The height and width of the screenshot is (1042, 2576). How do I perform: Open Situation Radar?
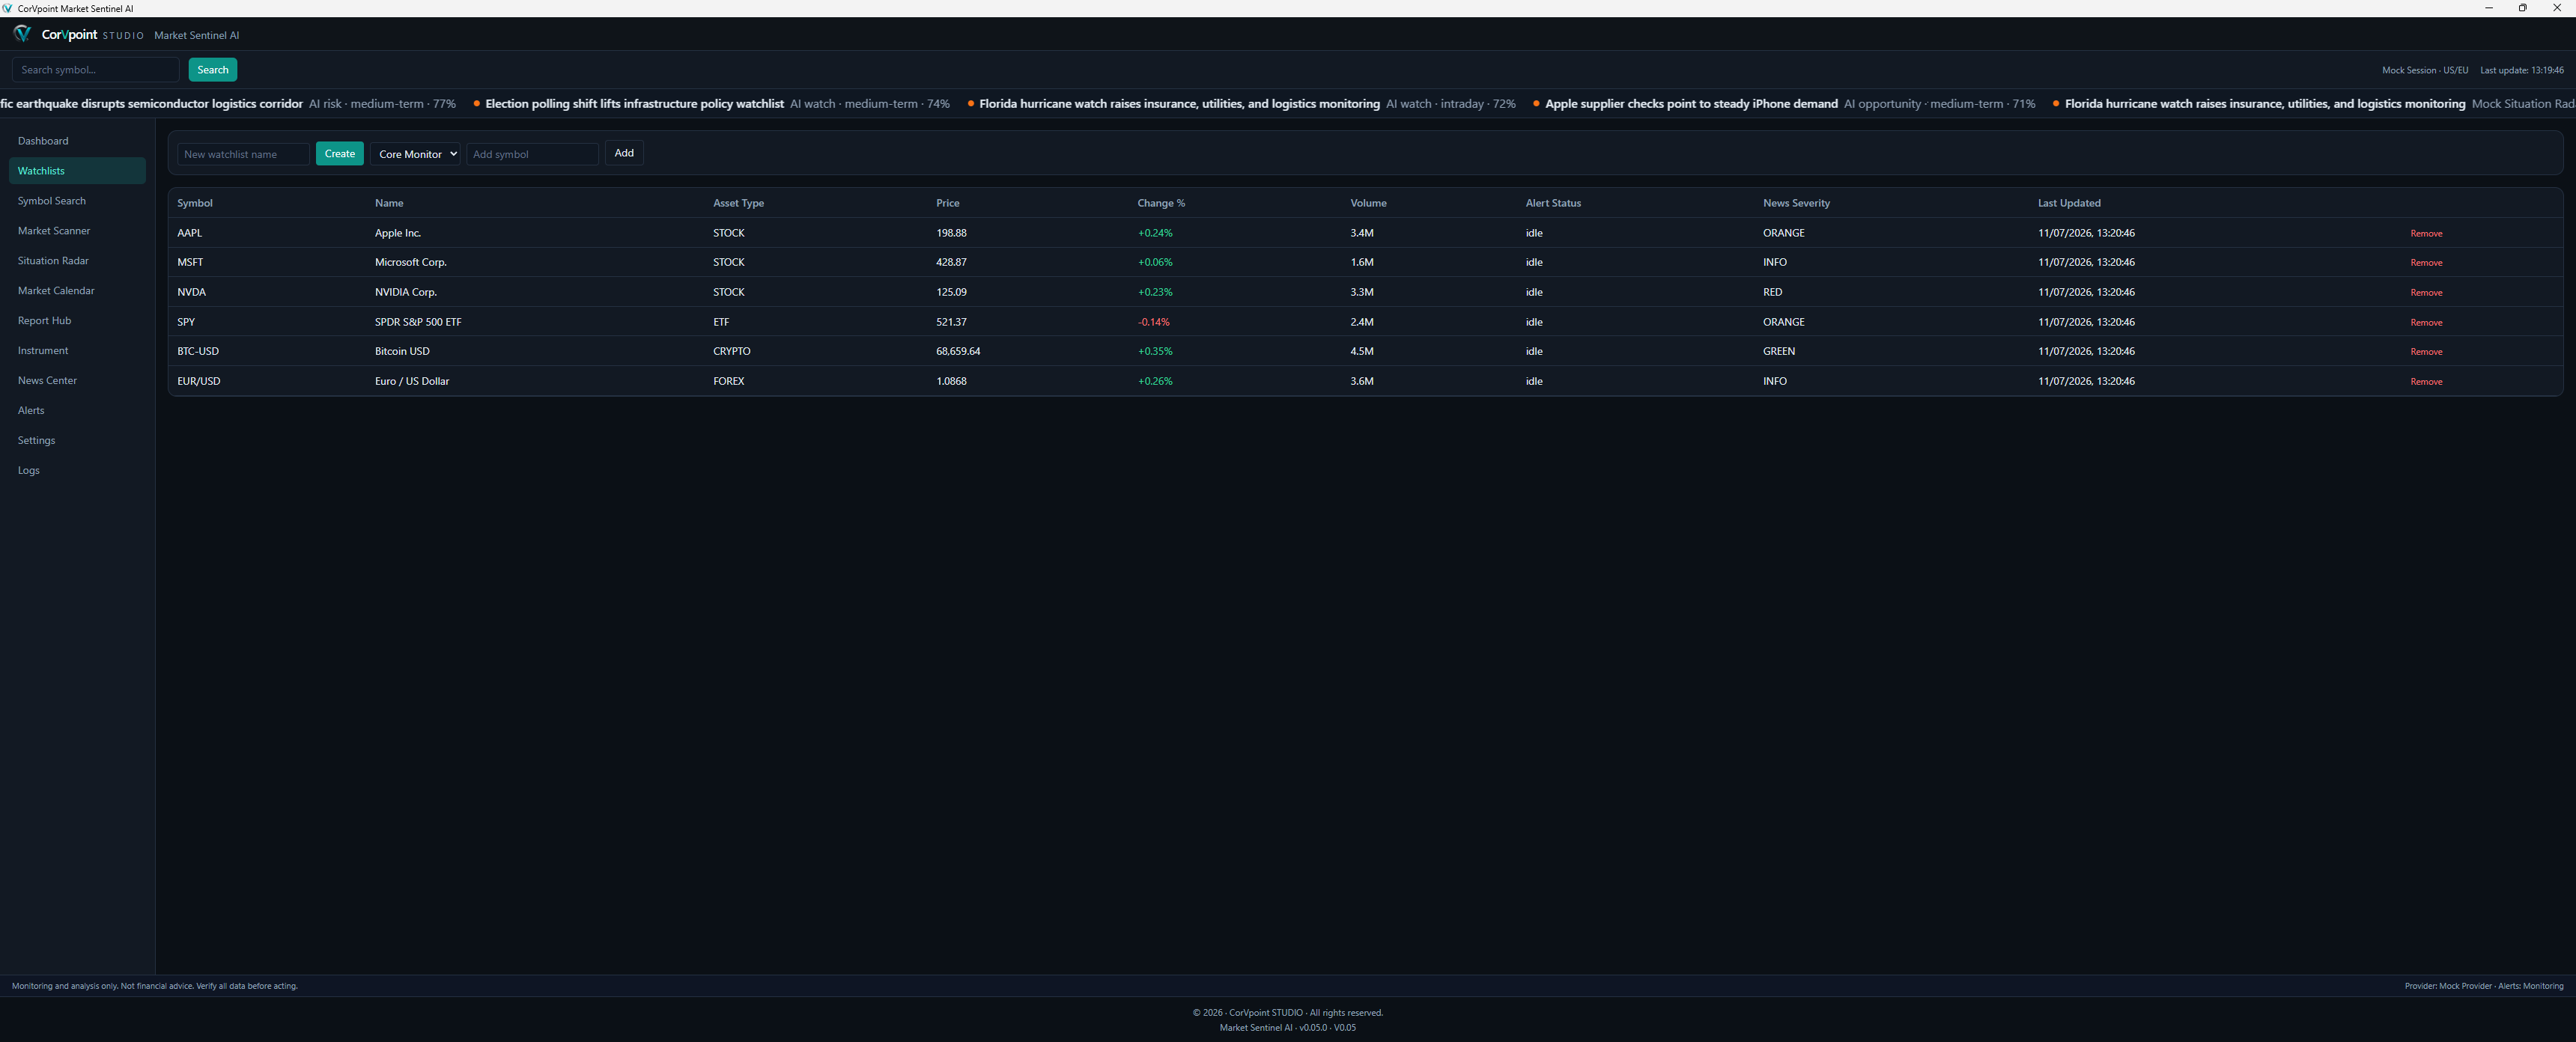77,261
